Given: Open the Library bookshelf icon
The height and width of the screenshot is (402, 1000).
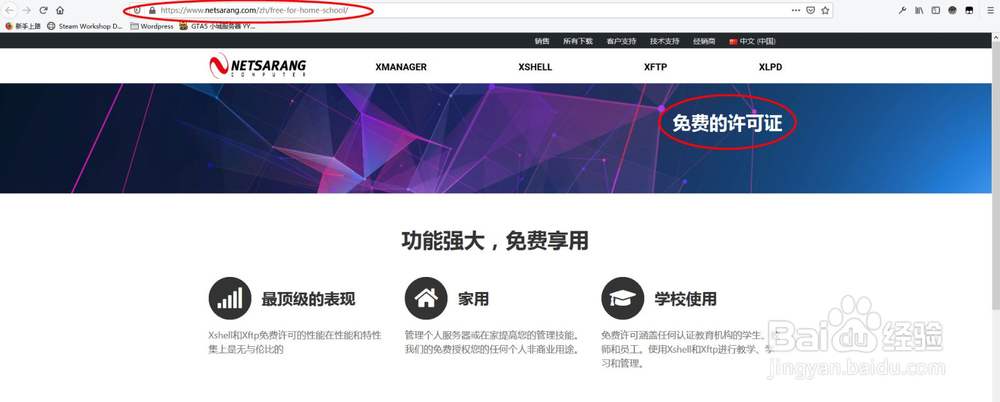Looking at the screenshot, I should click(920, 10).
